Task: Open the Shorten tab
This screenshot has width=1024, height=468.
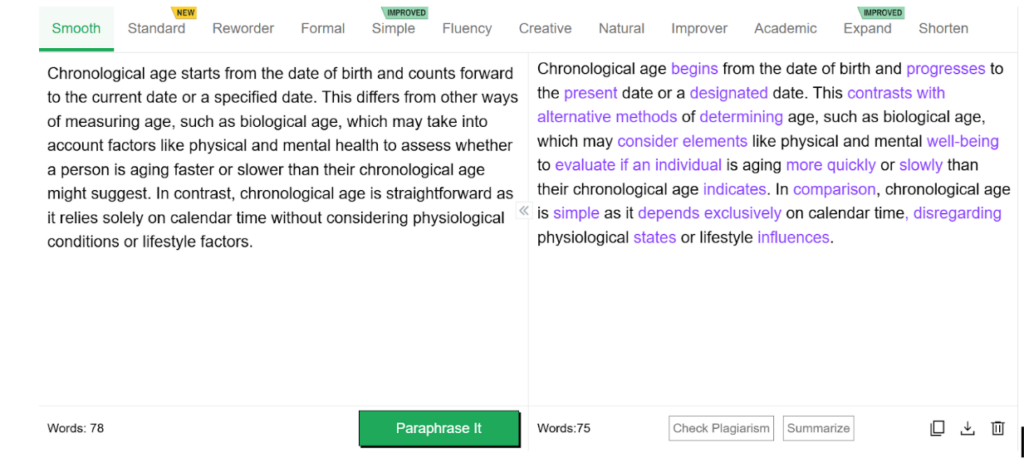Action: (x=943, y=28)
